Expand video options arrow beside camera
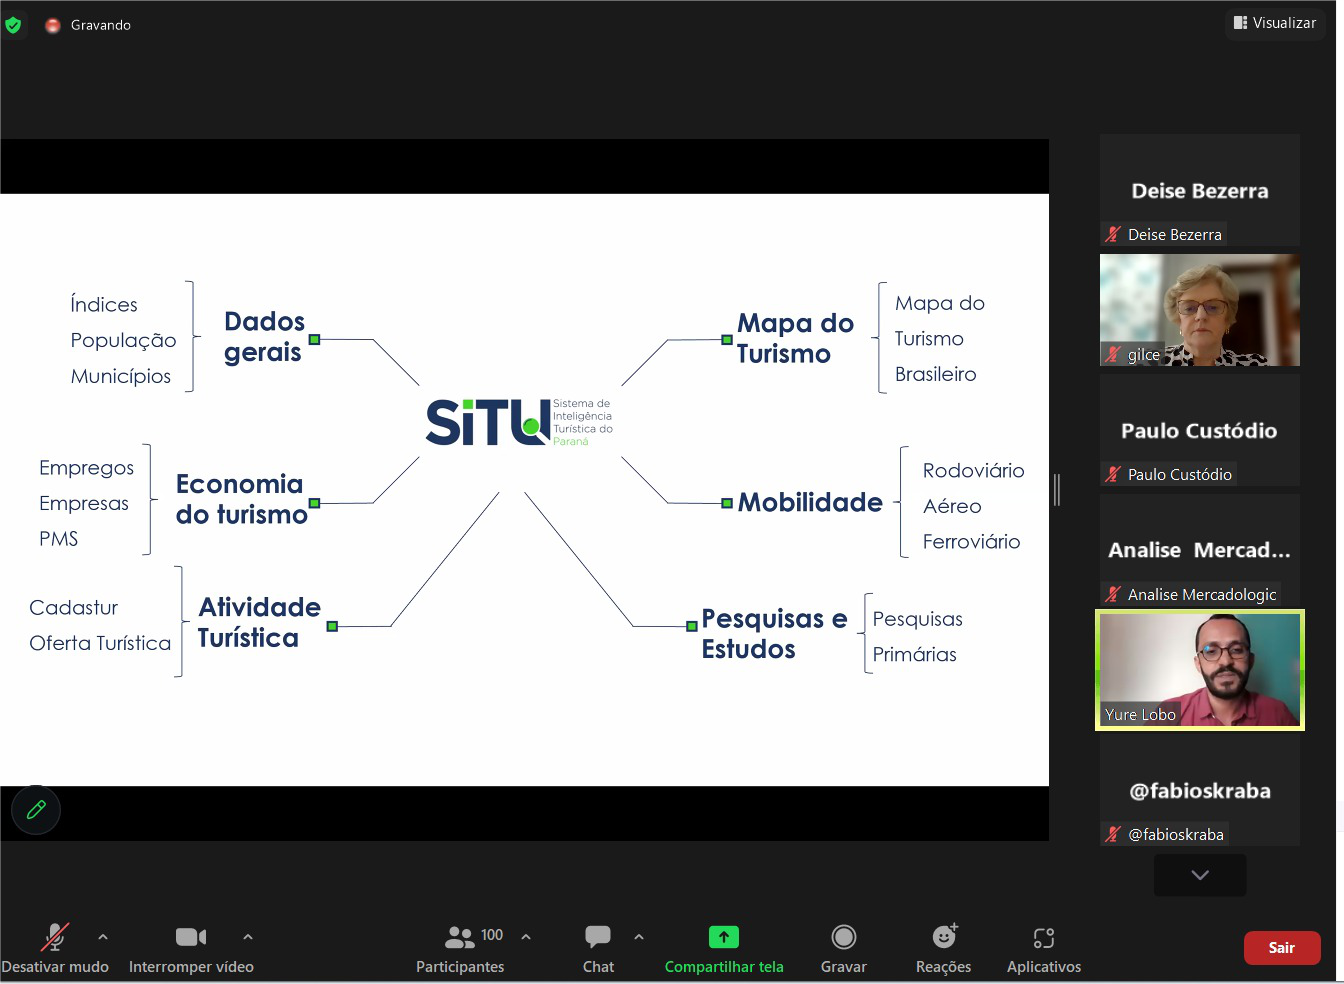Viewport: 1344px width, 984px height. [x=248, y=937]
